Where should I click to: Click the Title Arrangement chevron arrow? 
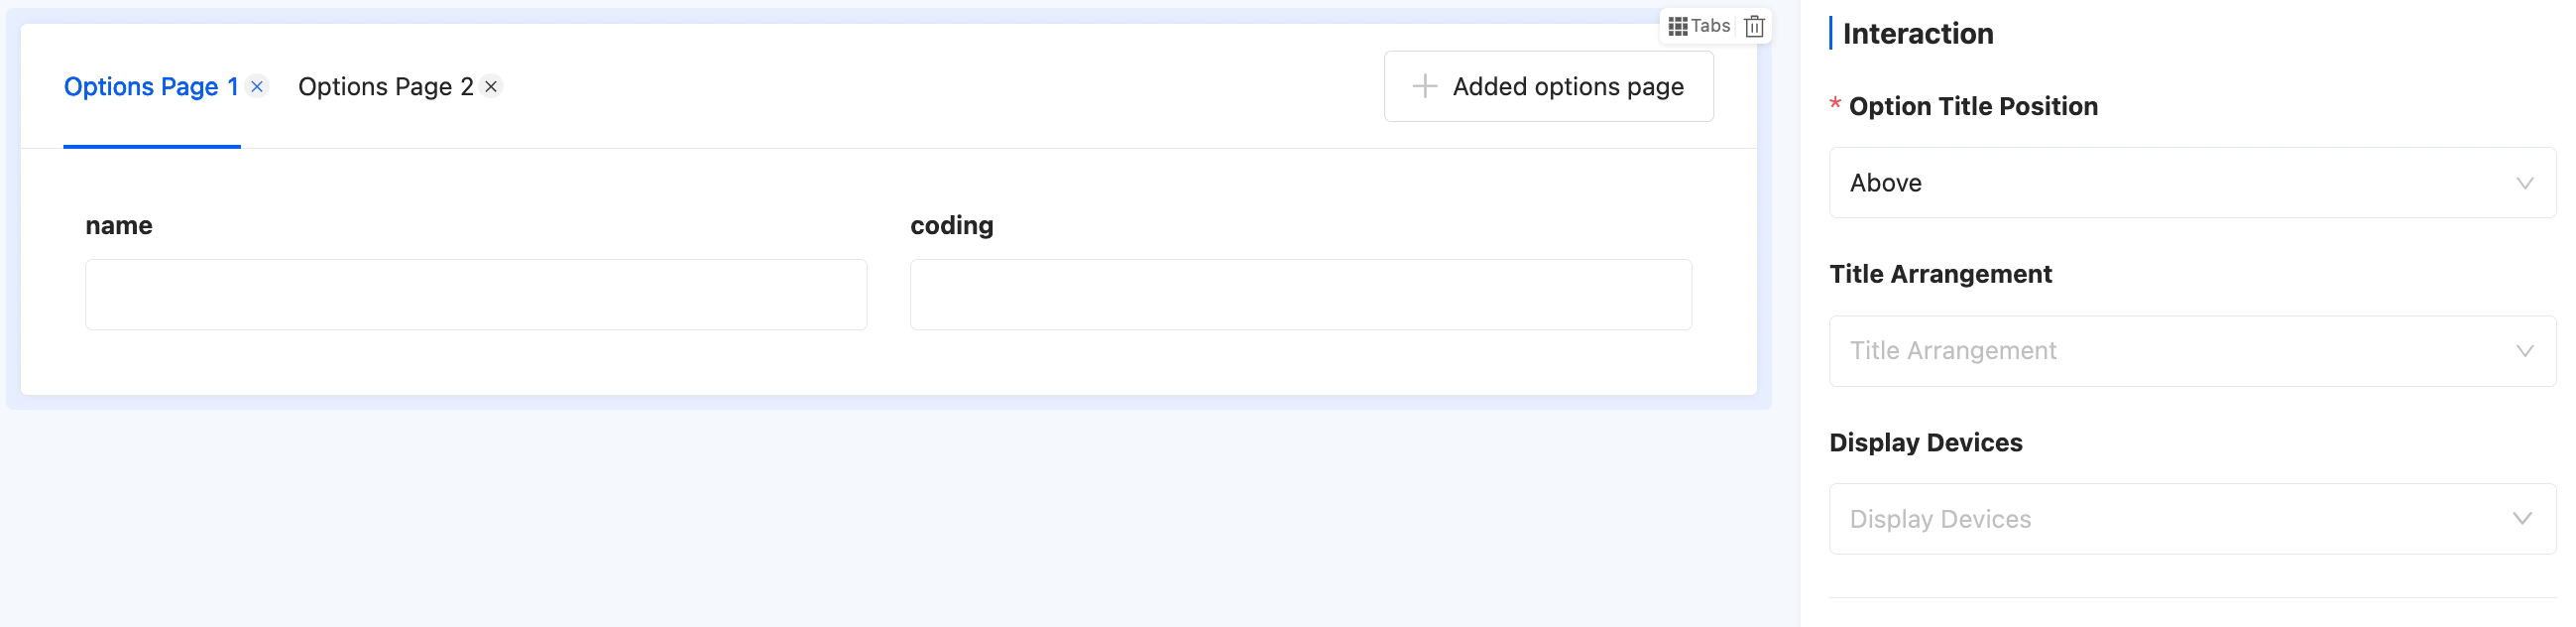tap(2524, 351)
